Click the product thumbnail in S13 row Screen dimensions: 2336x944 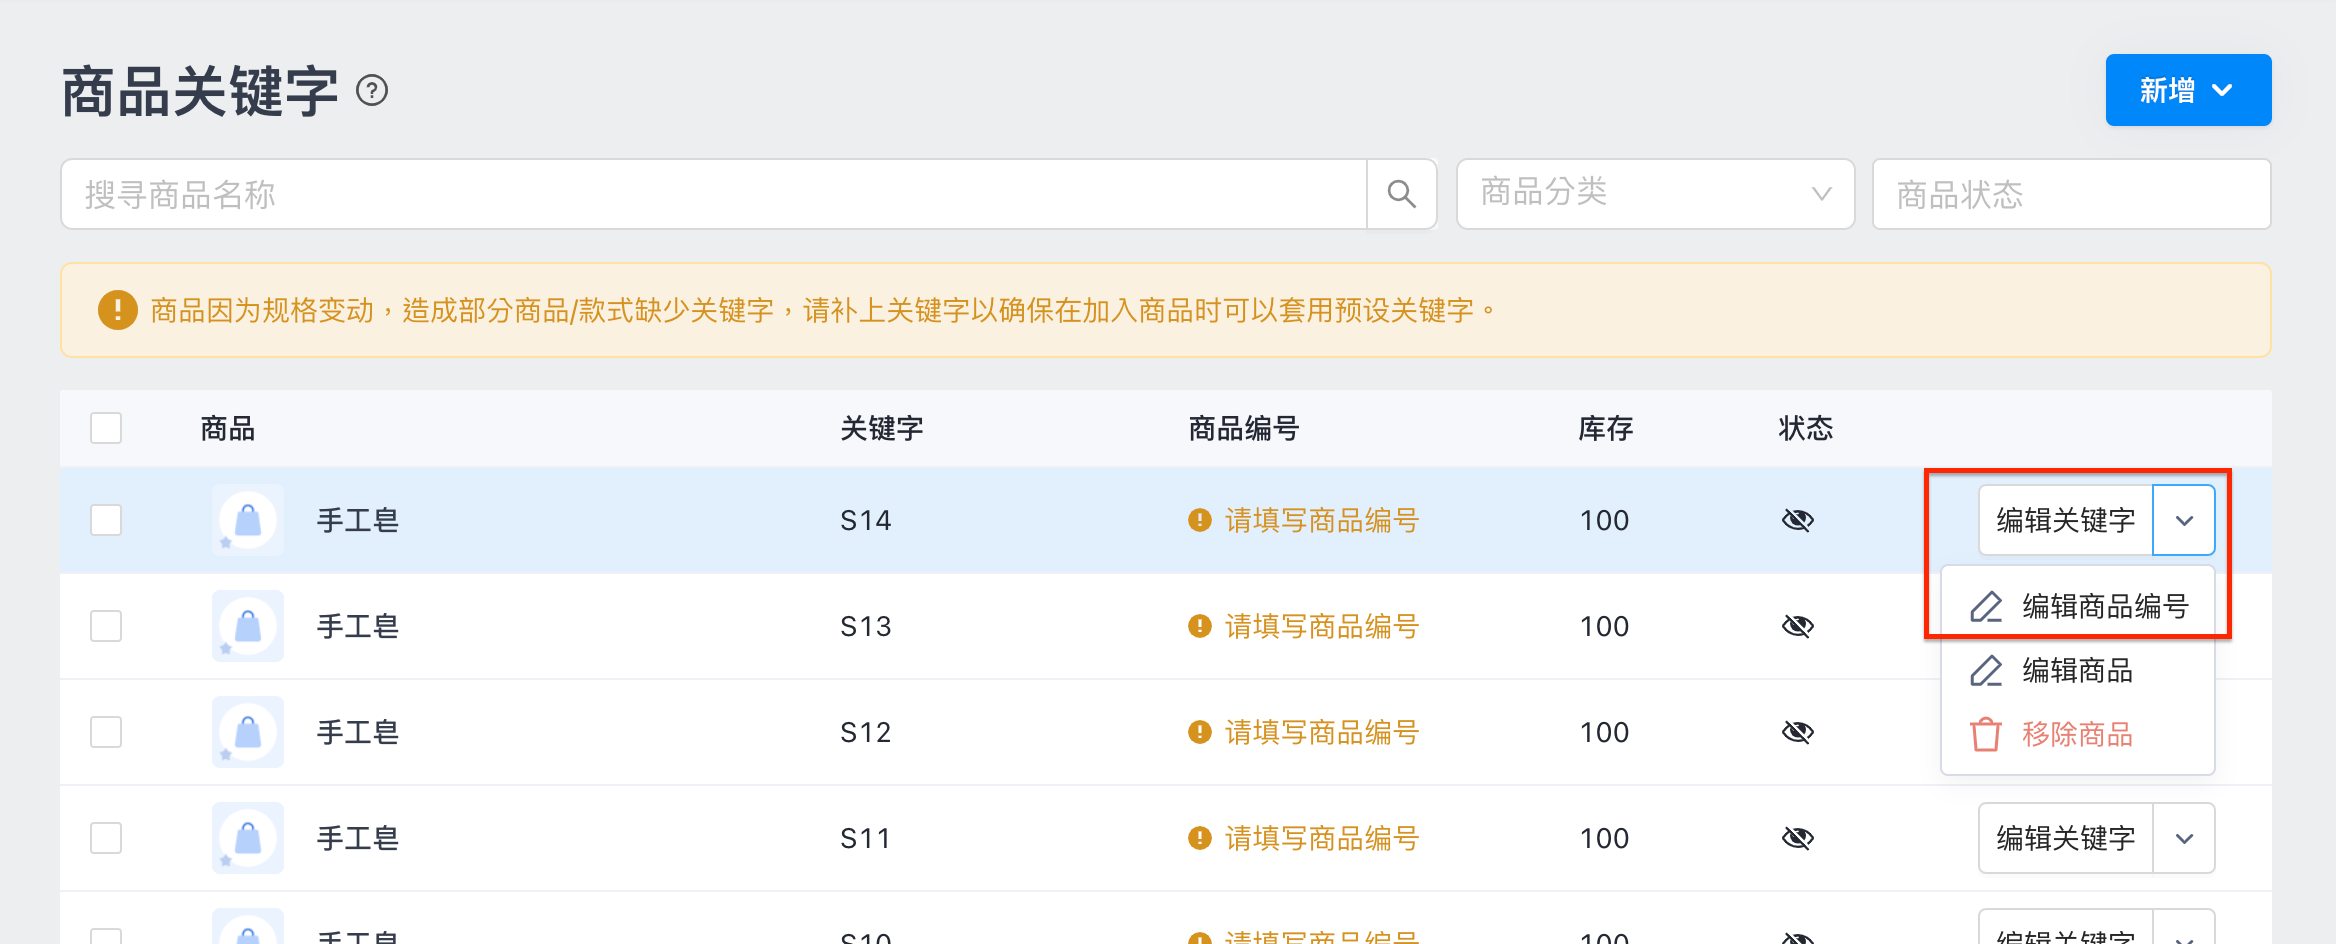click(248, 626)
